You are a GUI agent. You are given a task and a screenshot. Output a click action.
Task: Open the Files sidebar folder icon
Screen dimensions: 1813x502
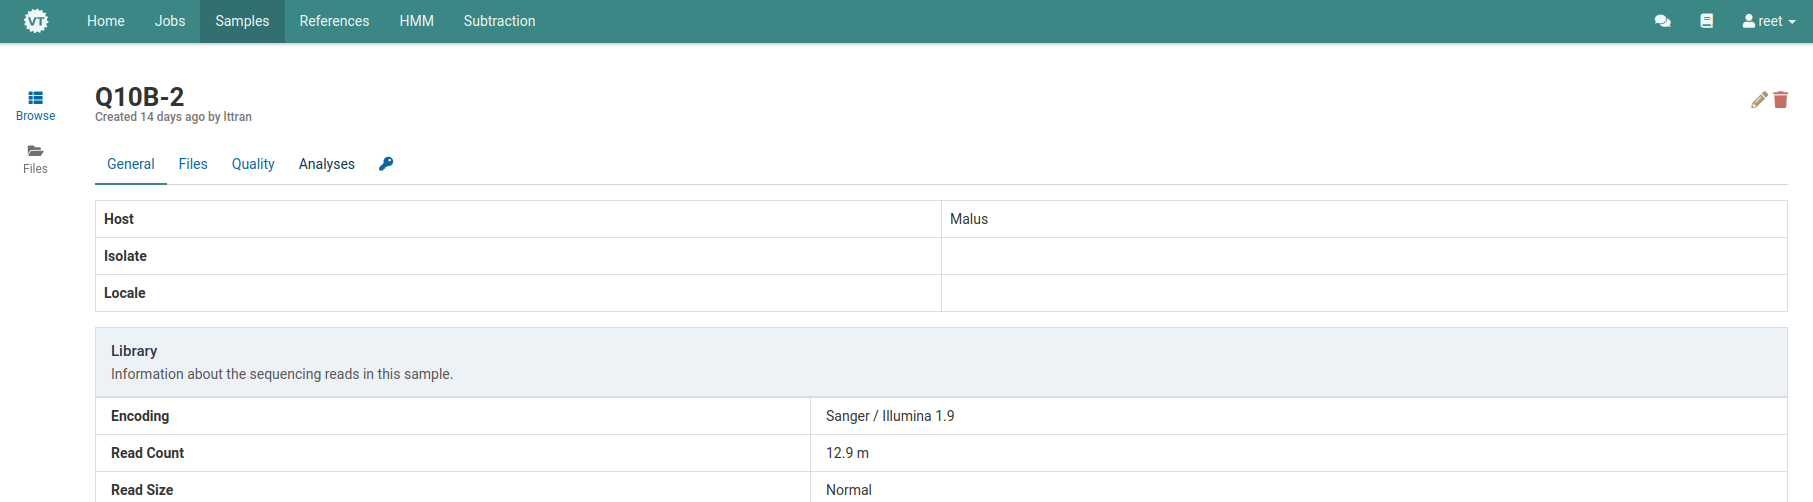tap(35, 151)
